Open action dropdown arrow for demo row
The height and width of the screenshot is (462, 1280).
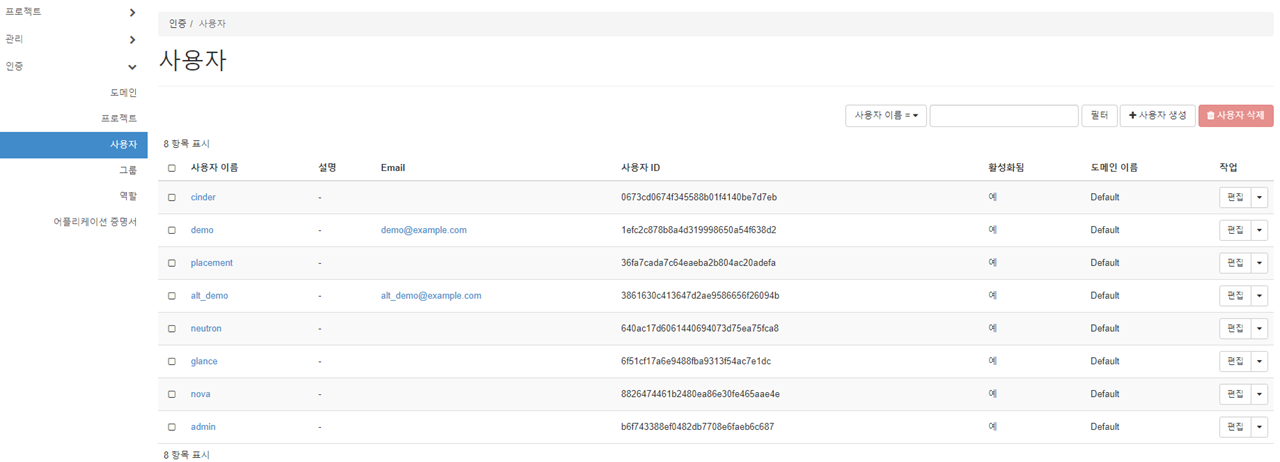[1259, 230]
